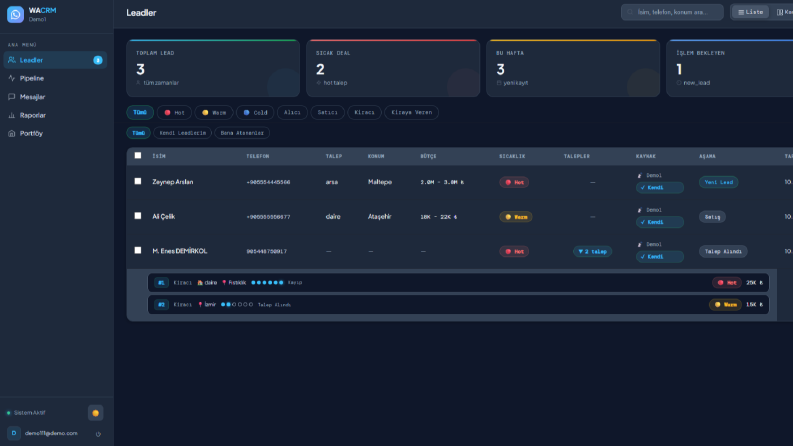Filter by Satıcı type

328,112
